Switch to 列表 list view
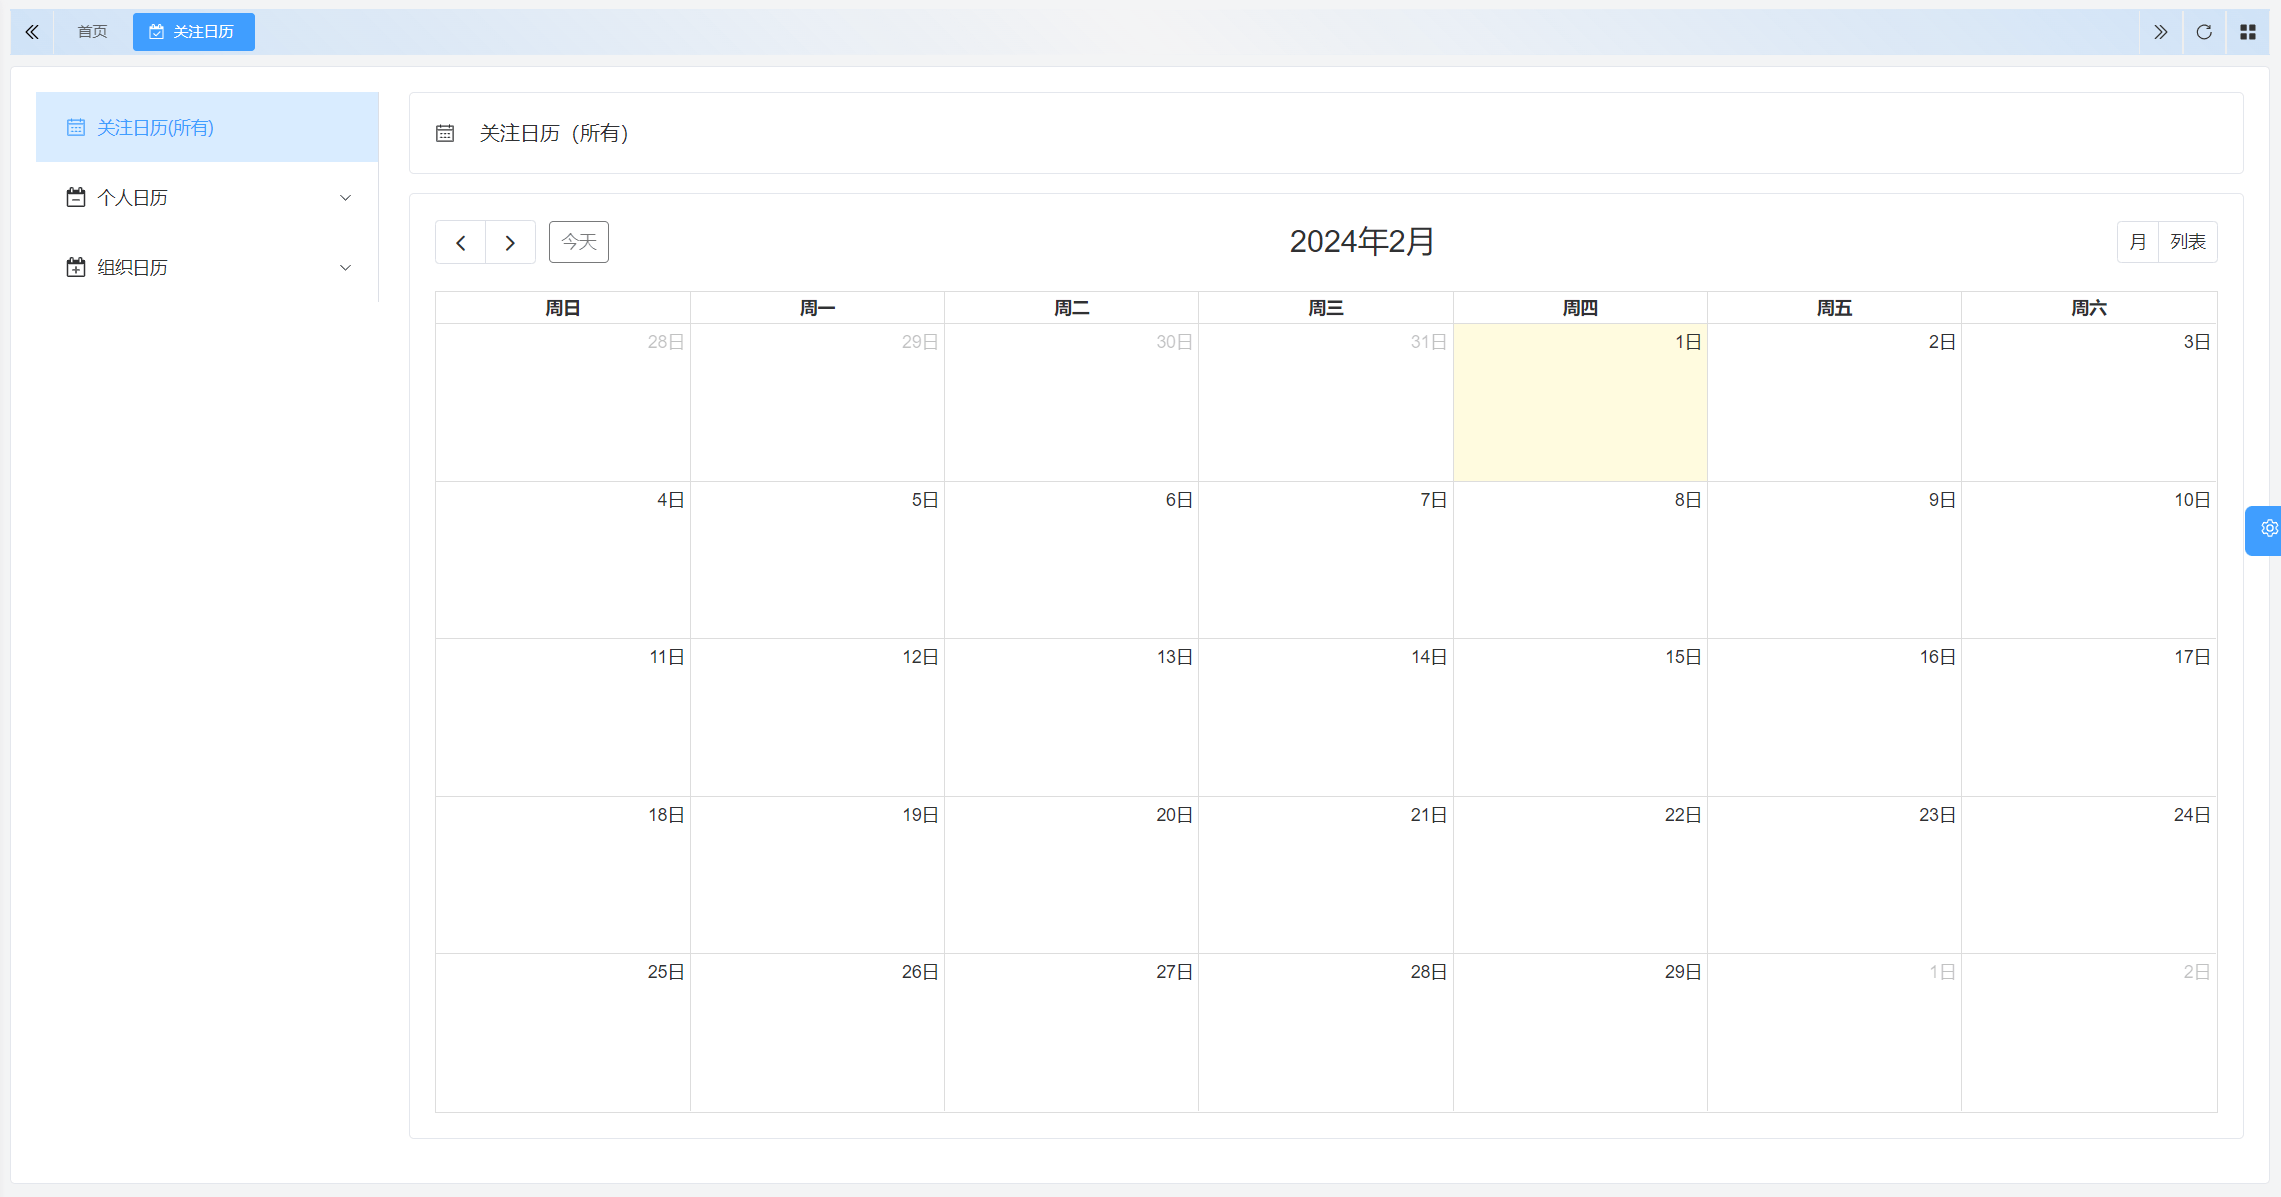Viewport: 2281px width, 1197px height. [2187, 242]
